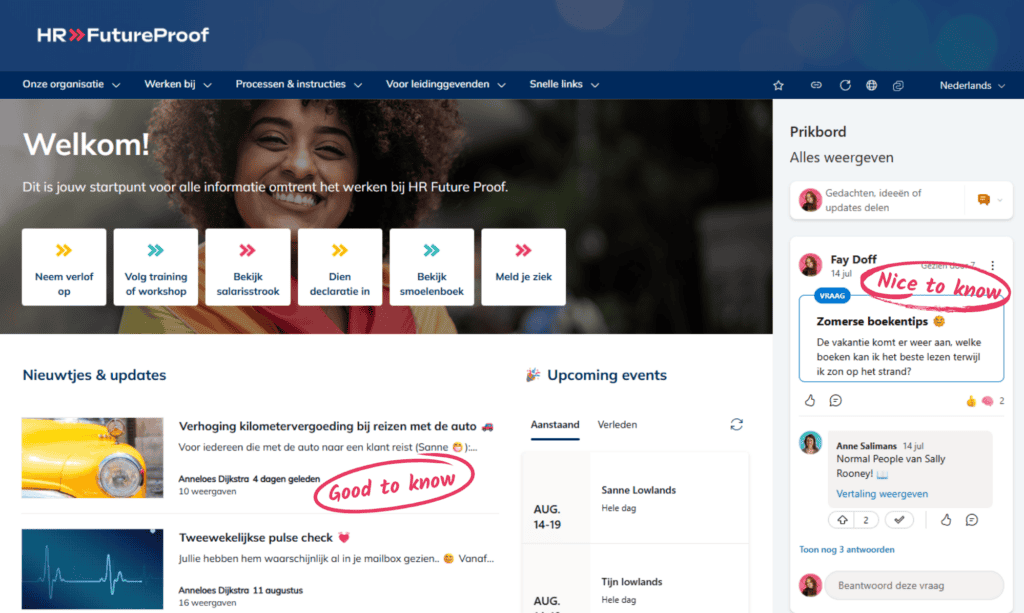Click the Prikbord heading
1024x613 pixels.
818,132
